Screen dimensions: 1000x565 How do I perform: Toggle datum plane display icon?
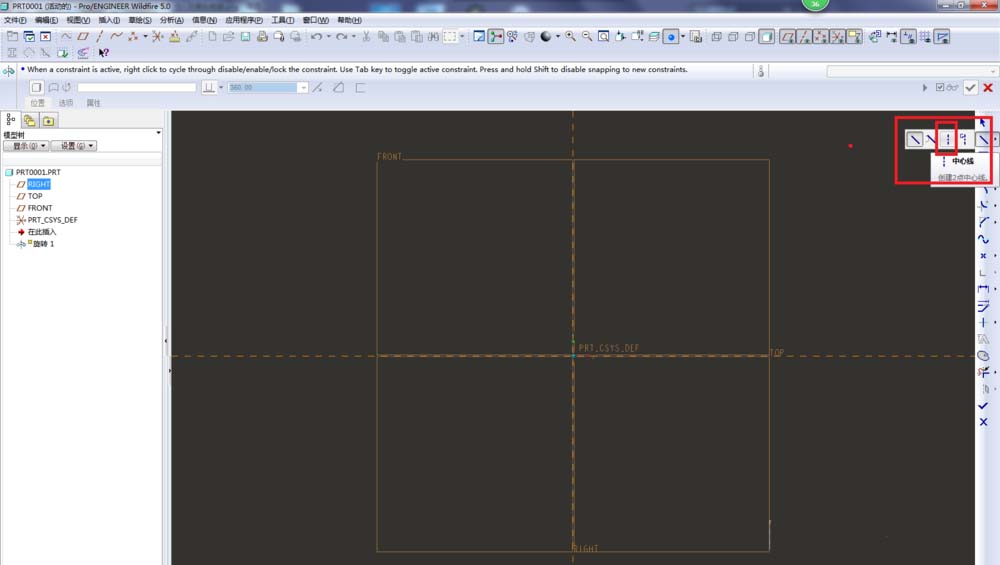coord(788,37)
